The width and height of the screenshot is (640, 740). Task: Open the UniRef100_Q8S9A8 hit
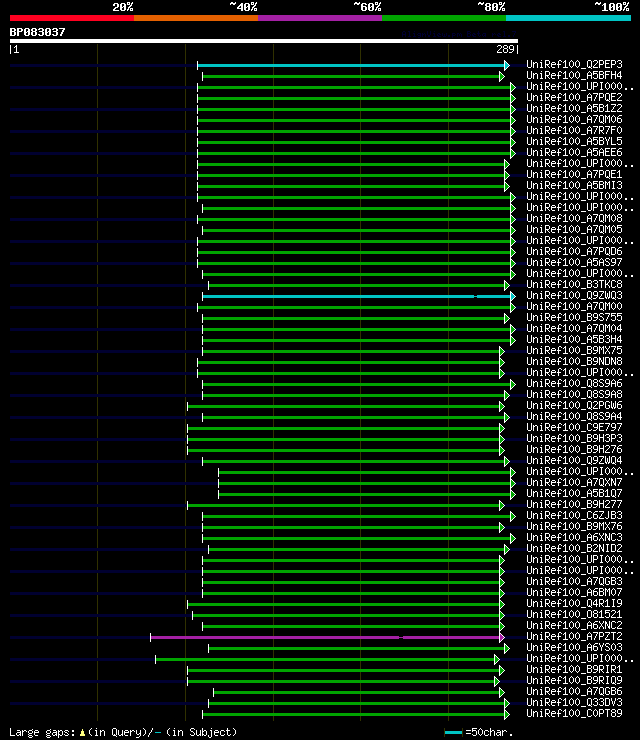(574, 395)
